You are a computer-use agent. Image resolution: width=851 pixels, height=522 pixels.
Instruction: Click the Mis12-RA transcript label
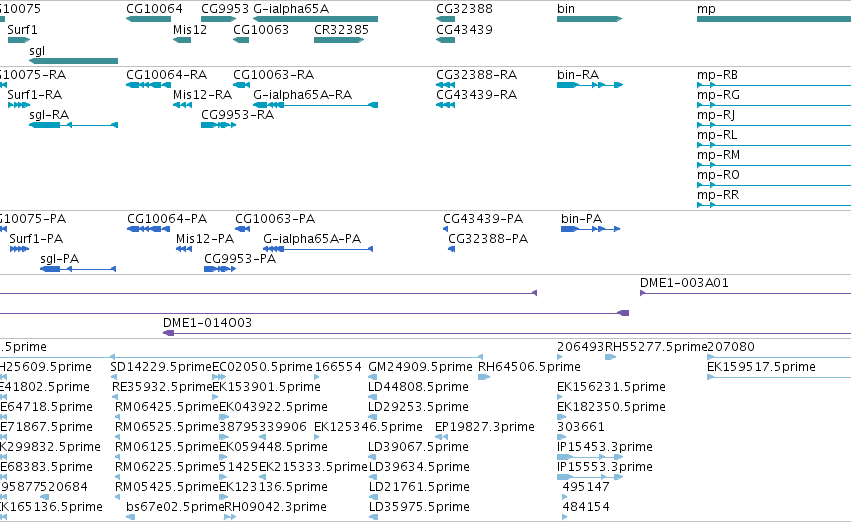click(x=202, y=94)
